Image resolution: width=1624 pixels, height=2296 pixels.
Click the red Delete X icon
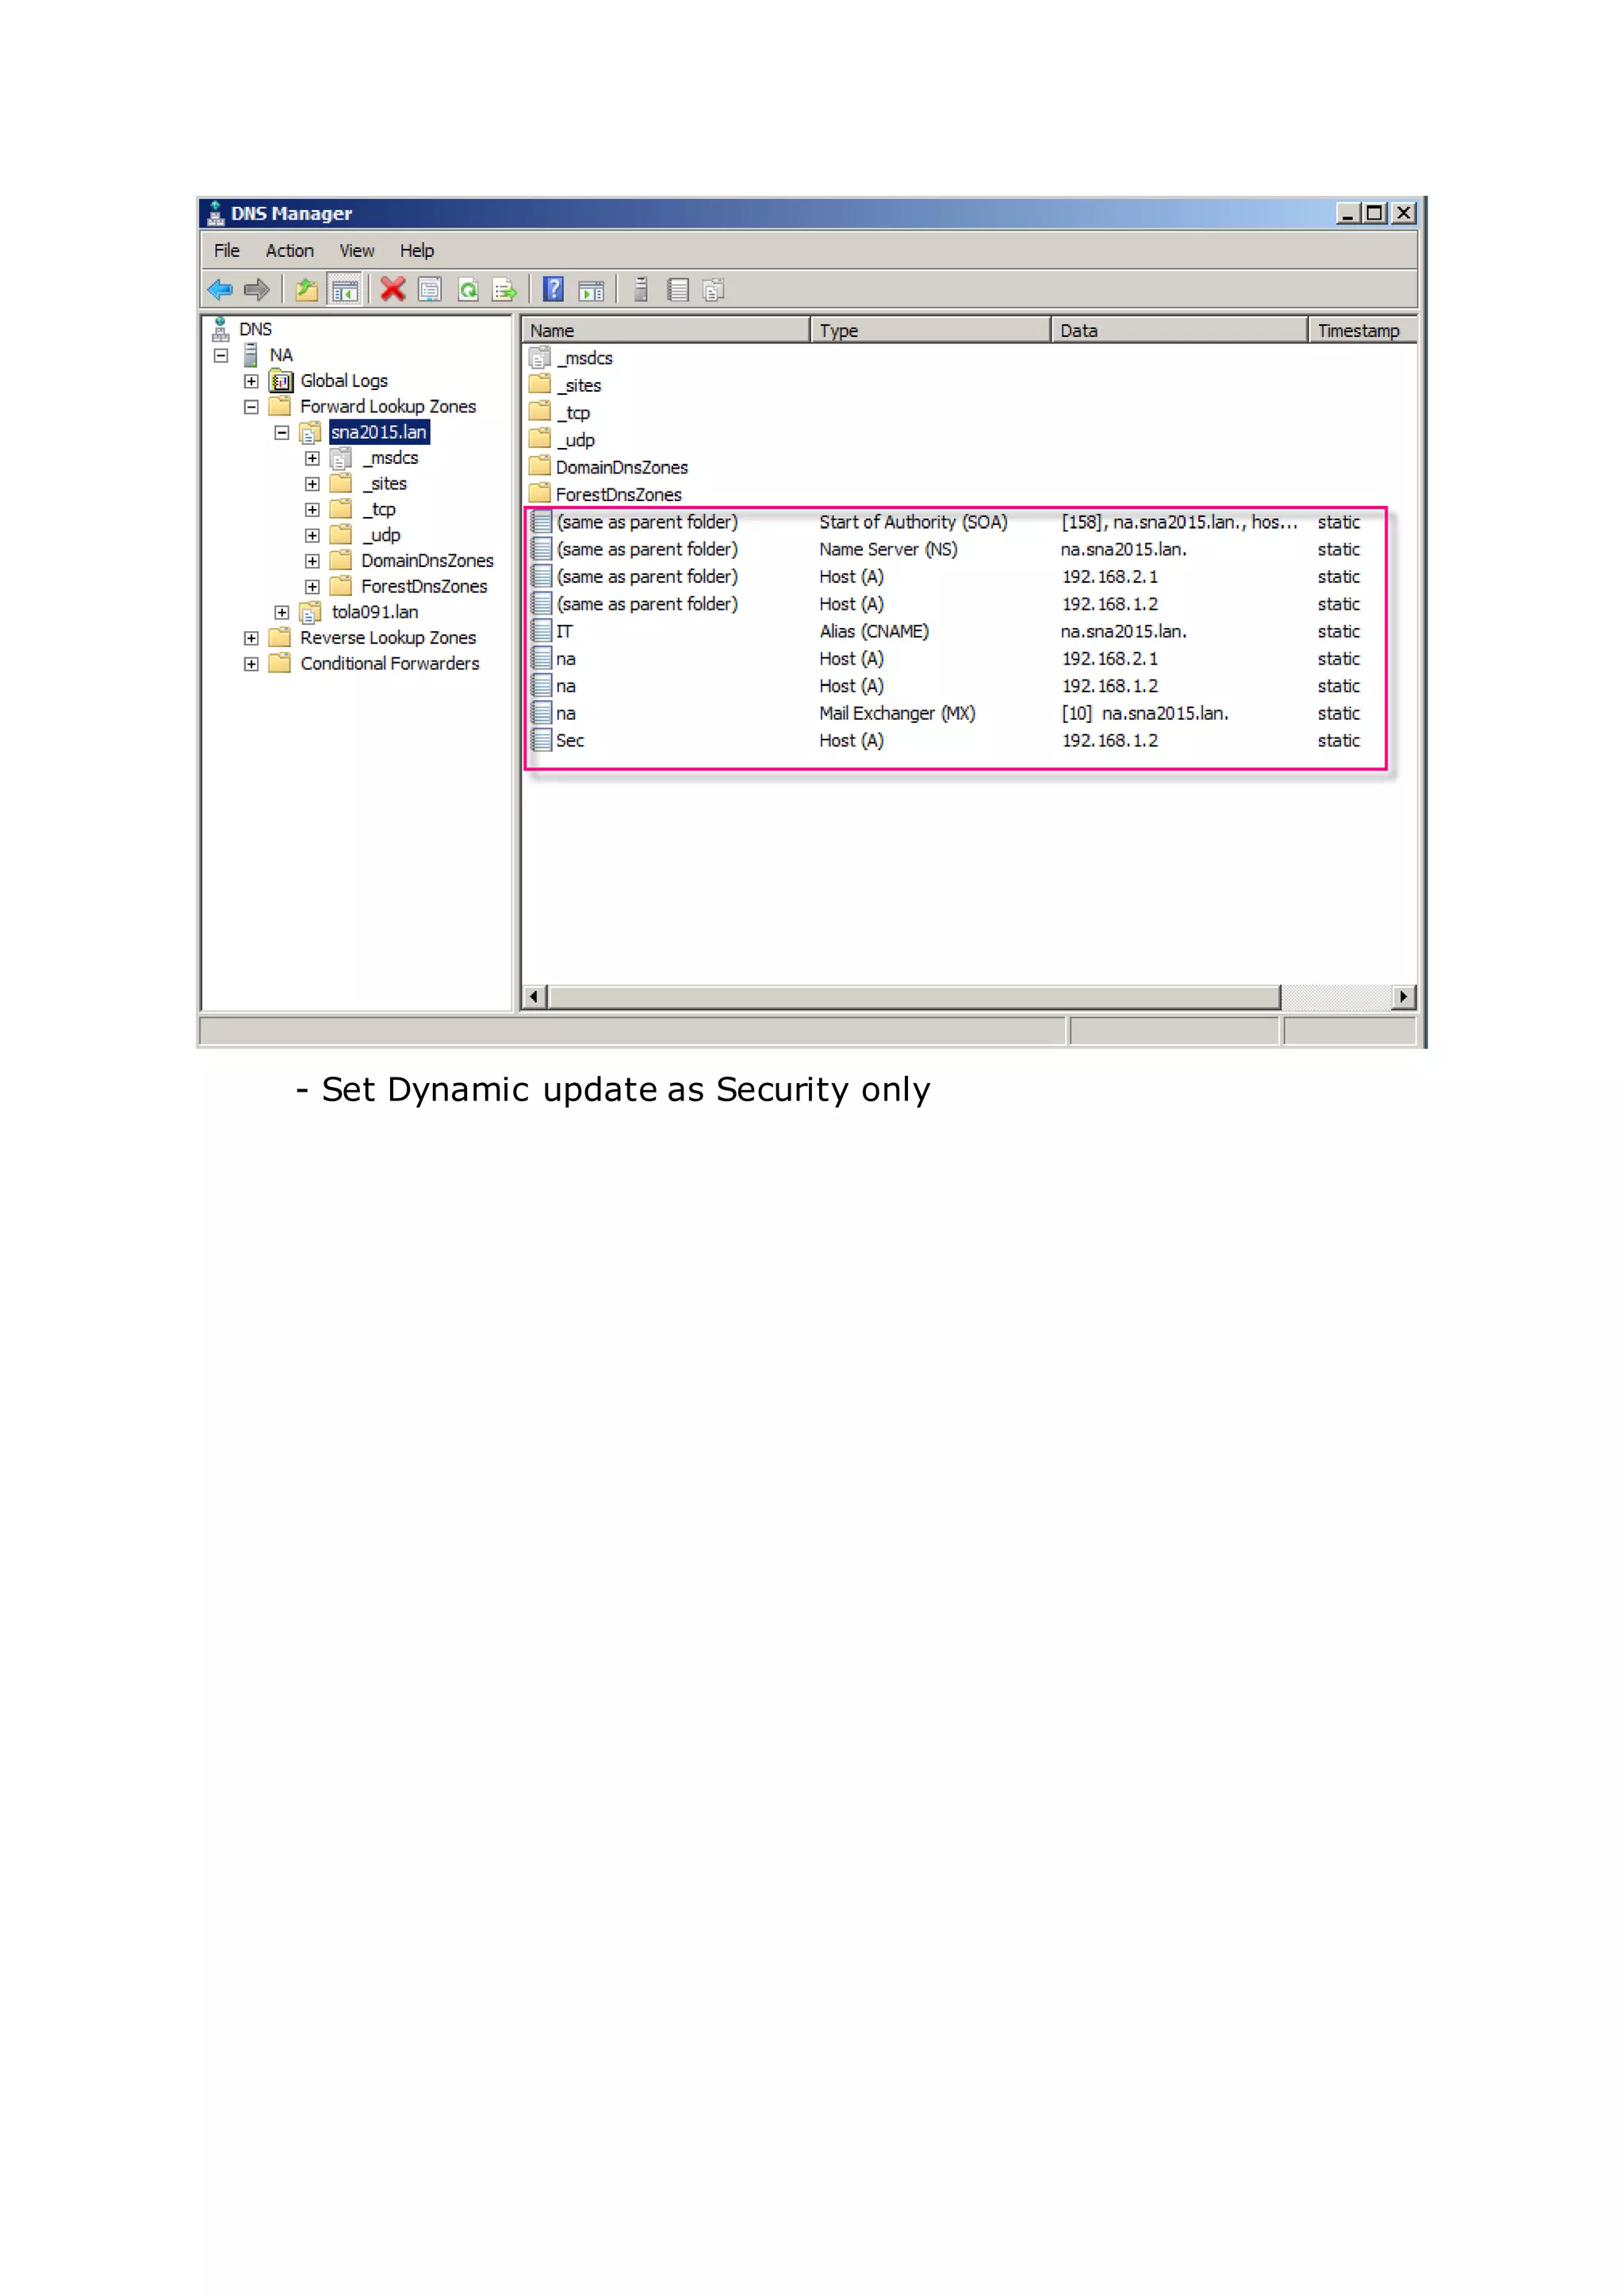tap(393, 289)
